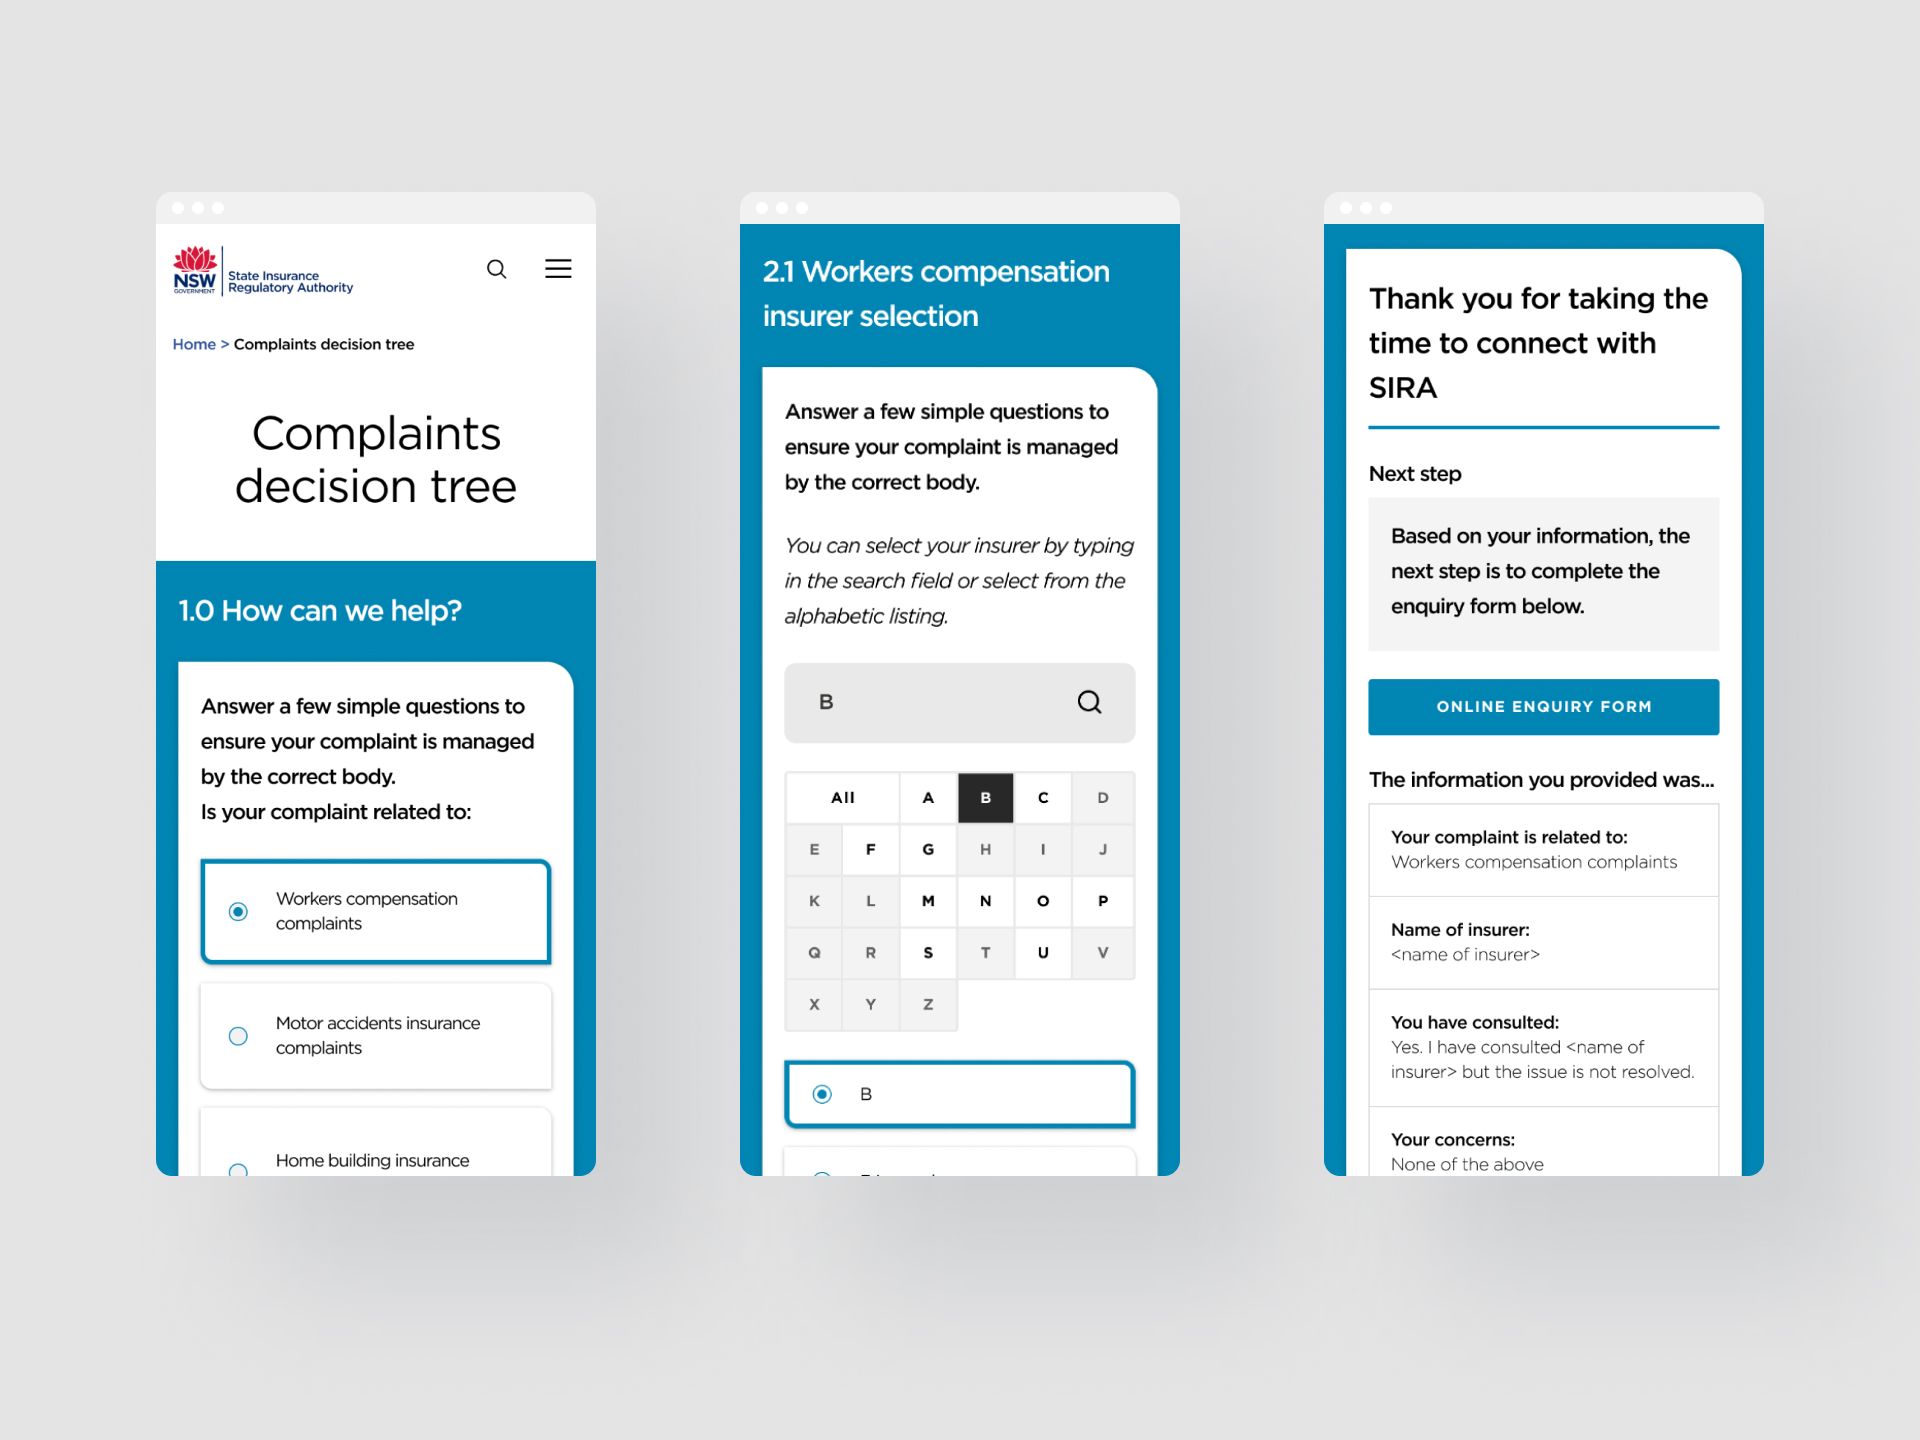Click the alphabetic filter letter B
Viewport: 1920px width, 1440px height.
click(x=986, y=797)
